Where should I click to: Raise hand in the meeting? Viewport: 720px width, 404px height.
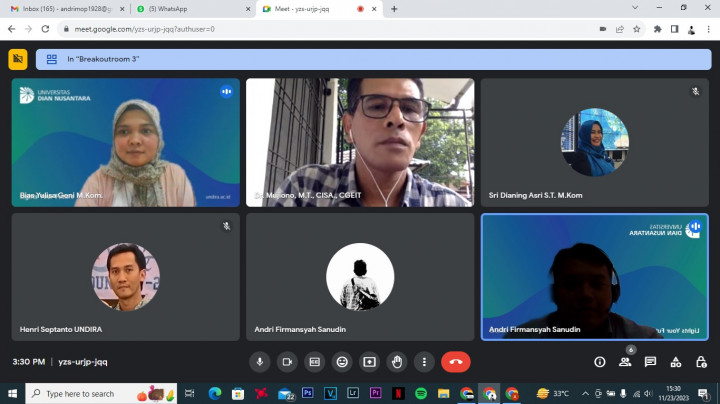coord(397,361)
